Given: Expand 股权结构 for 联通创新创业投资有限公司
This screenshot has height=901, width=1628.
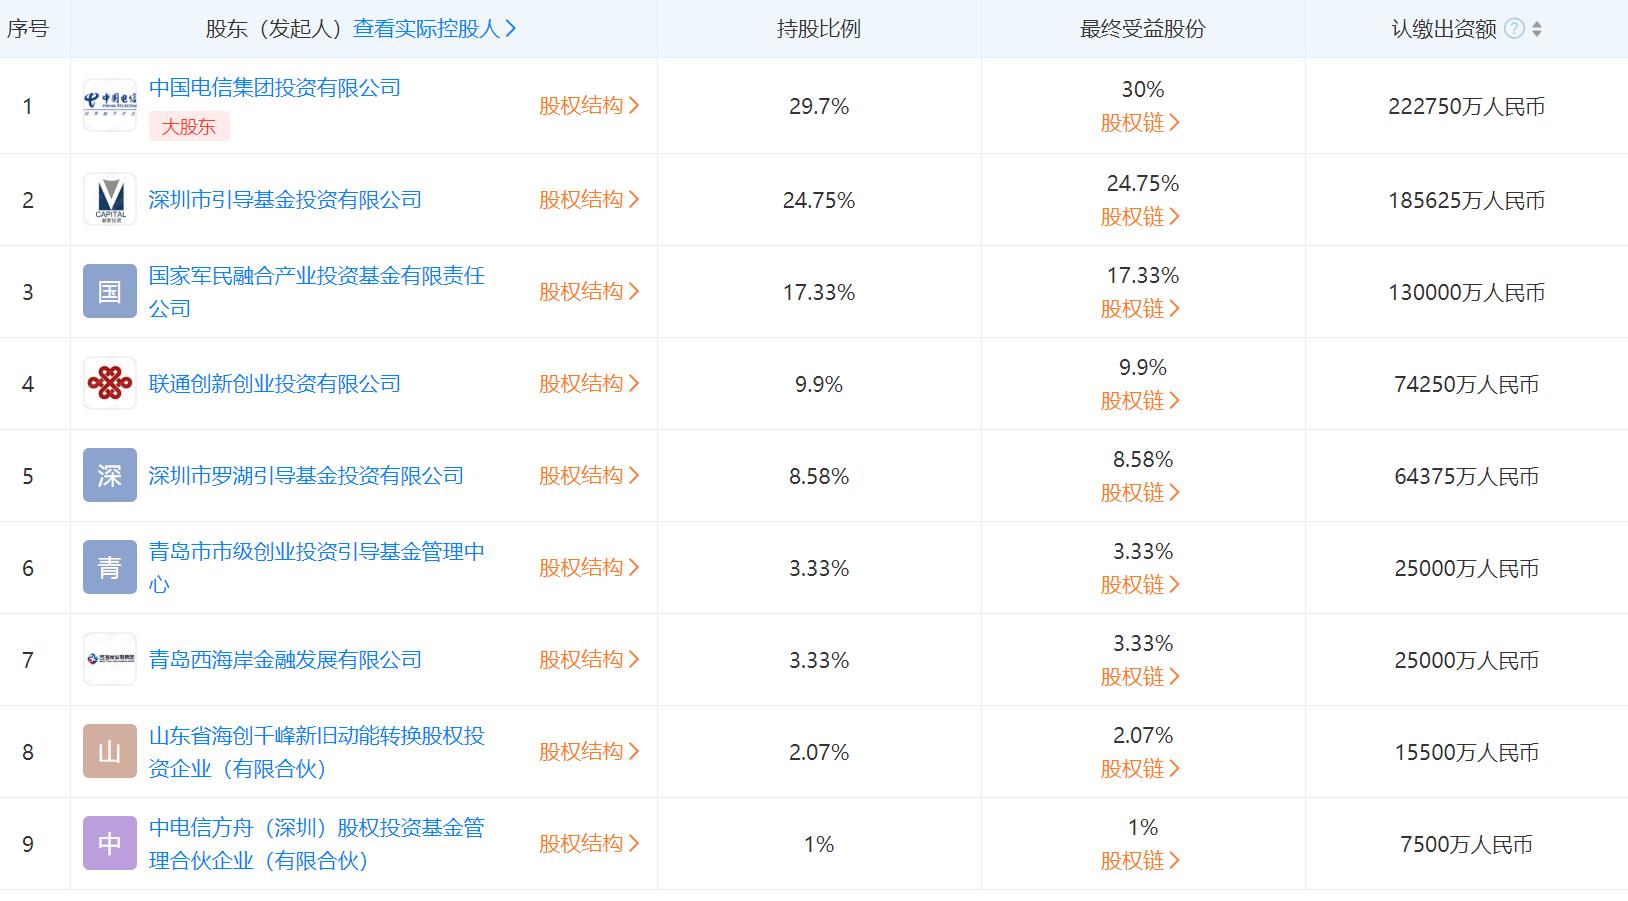Looking at the screenshot, I should pos(588,383).
